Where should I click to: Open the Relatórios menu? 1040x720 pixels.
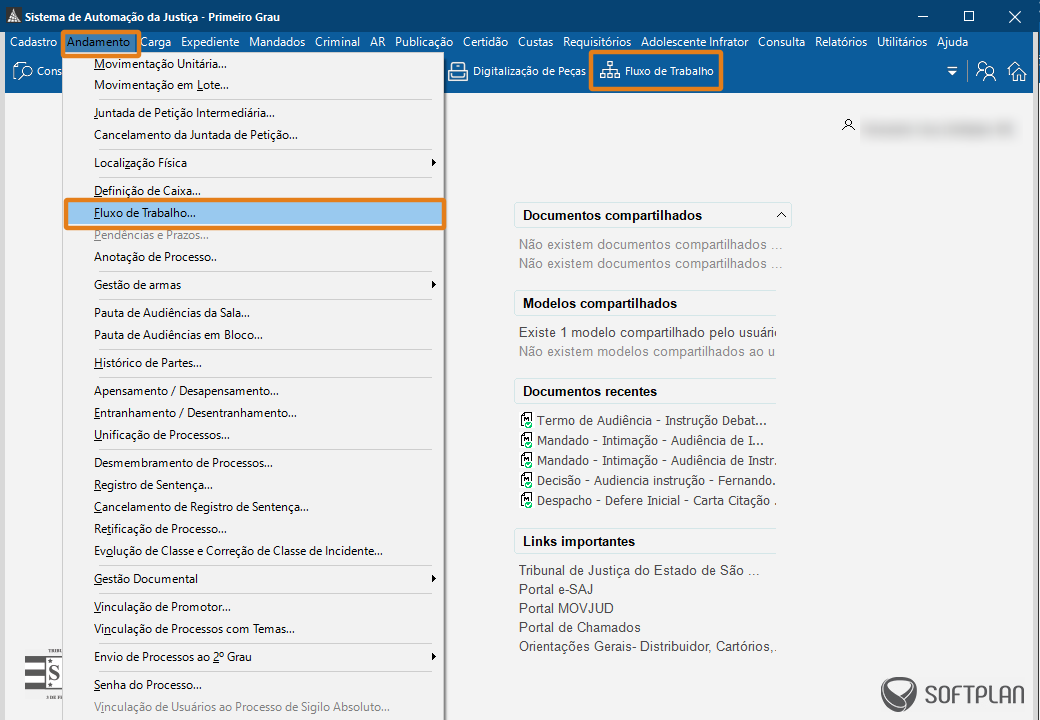[841, 42]
